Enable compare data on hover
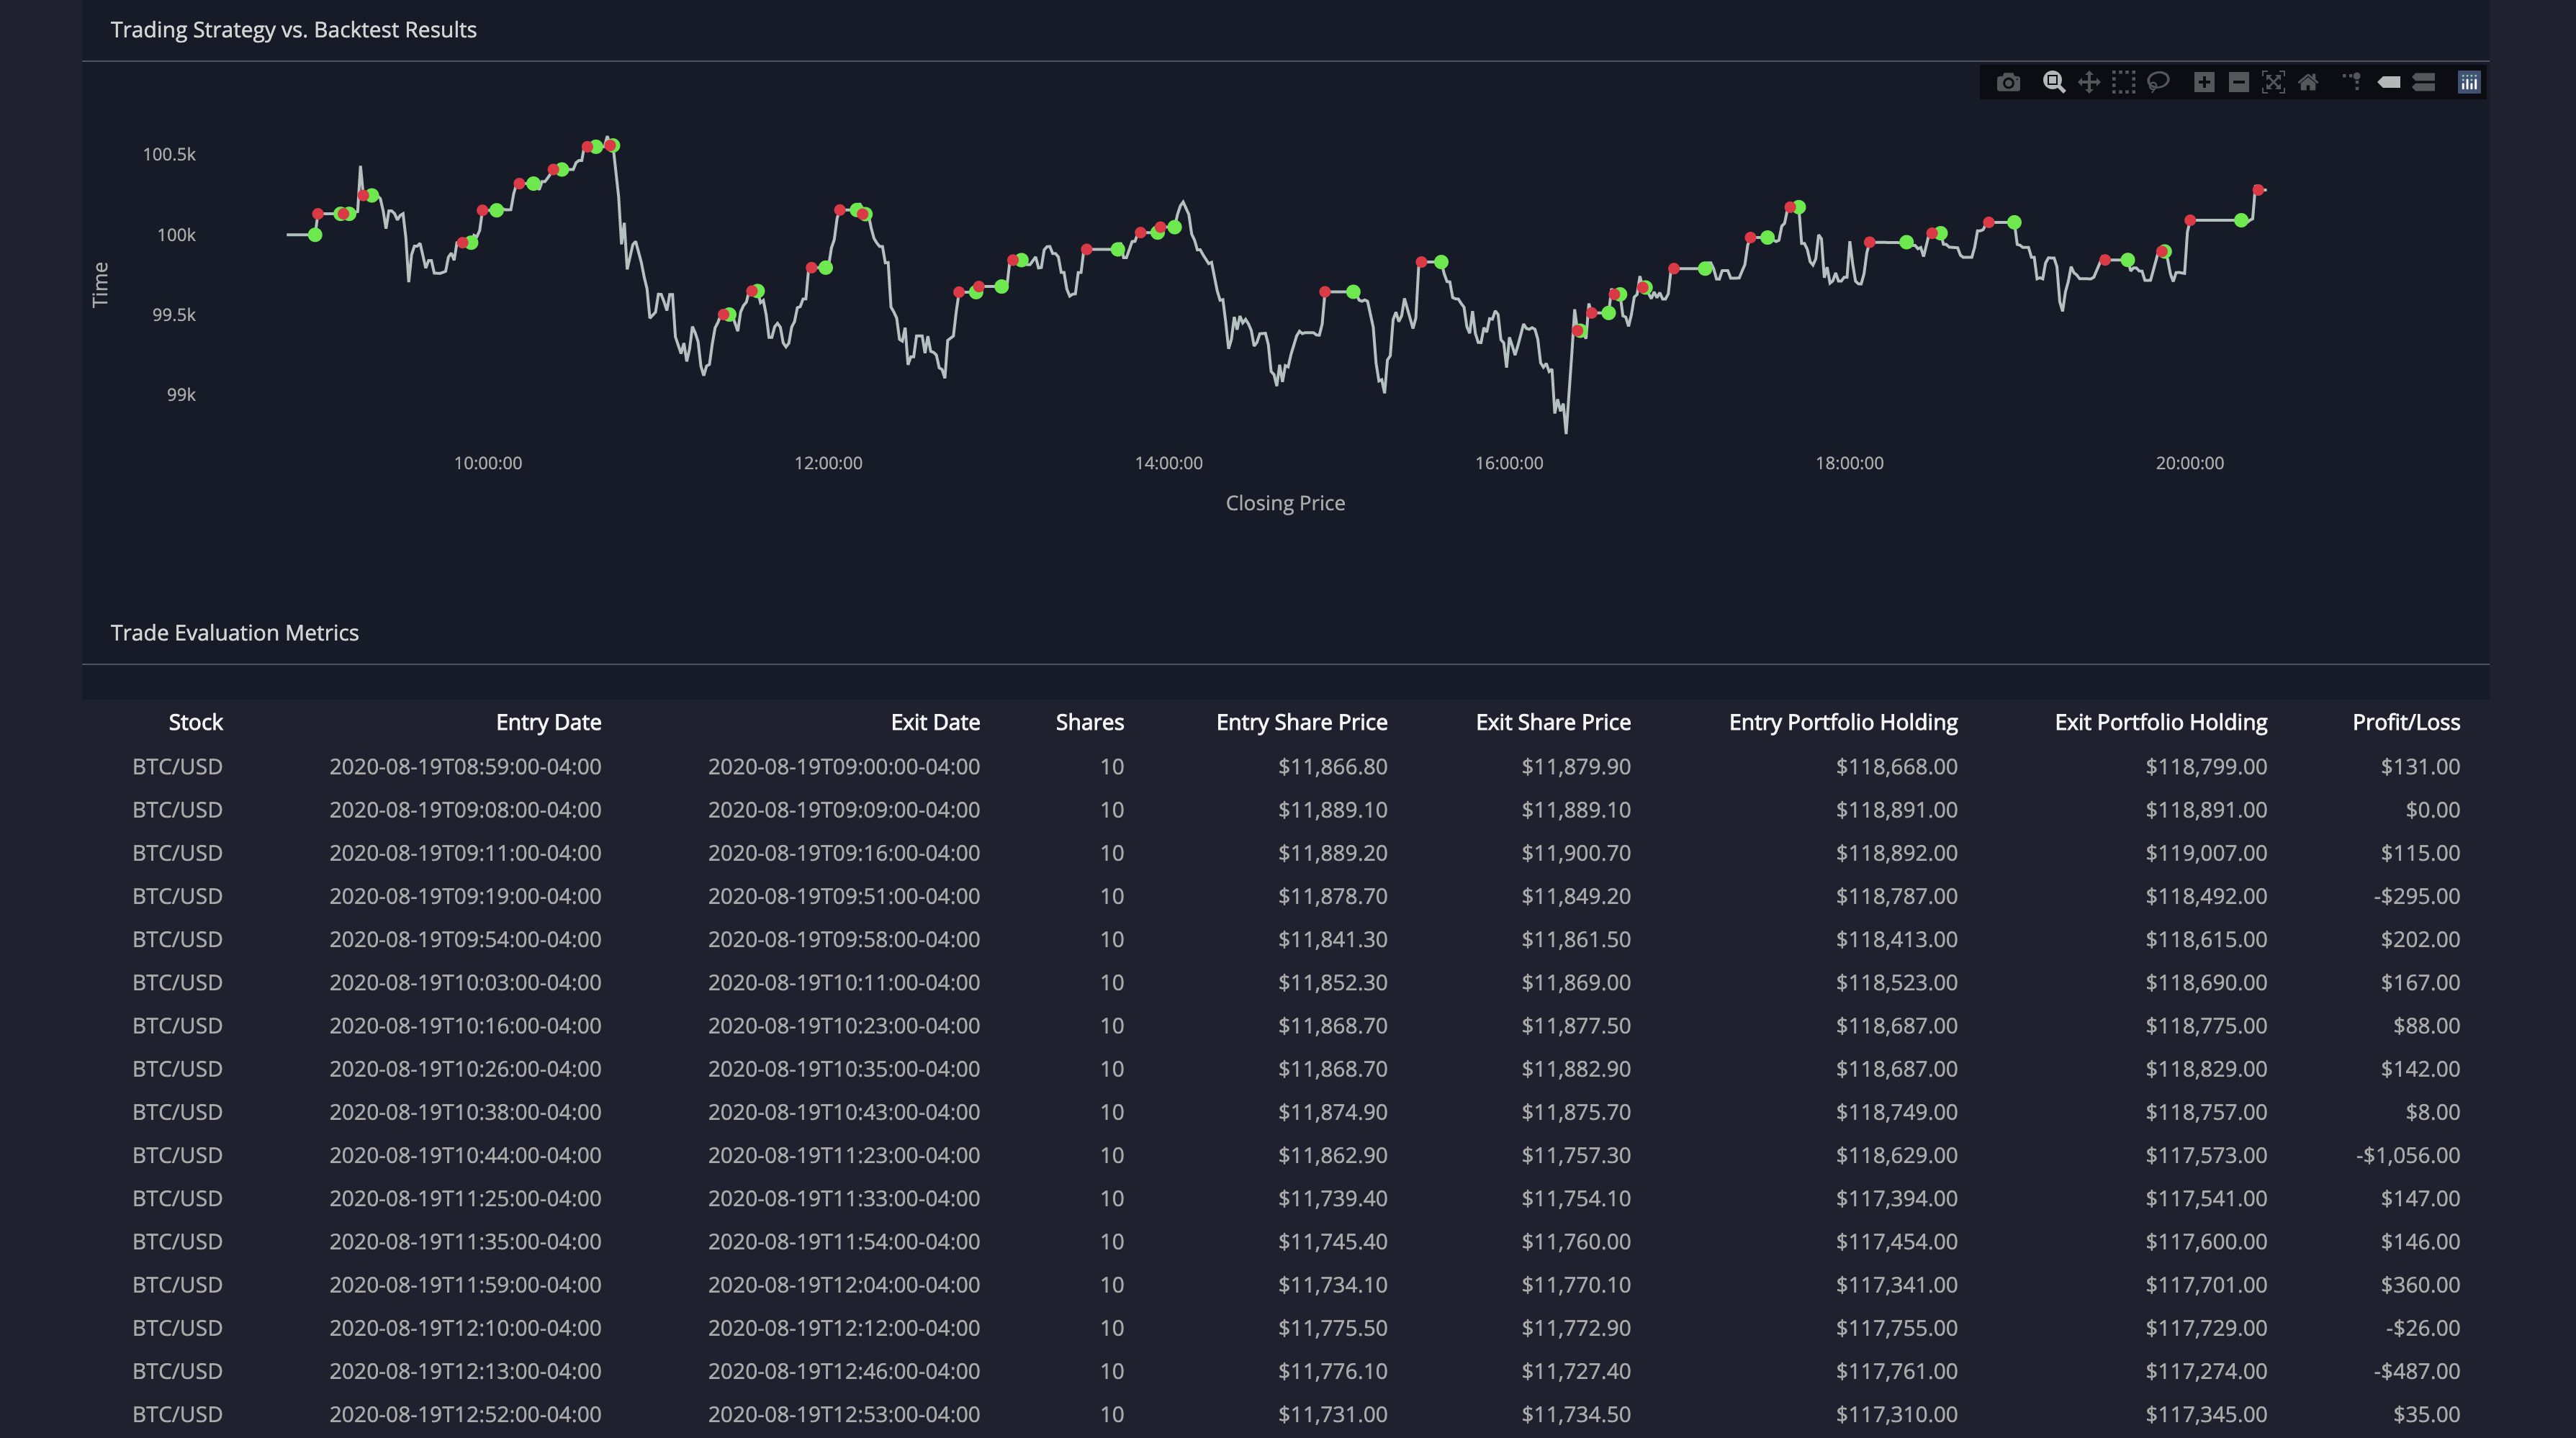 pos(2423,82)
